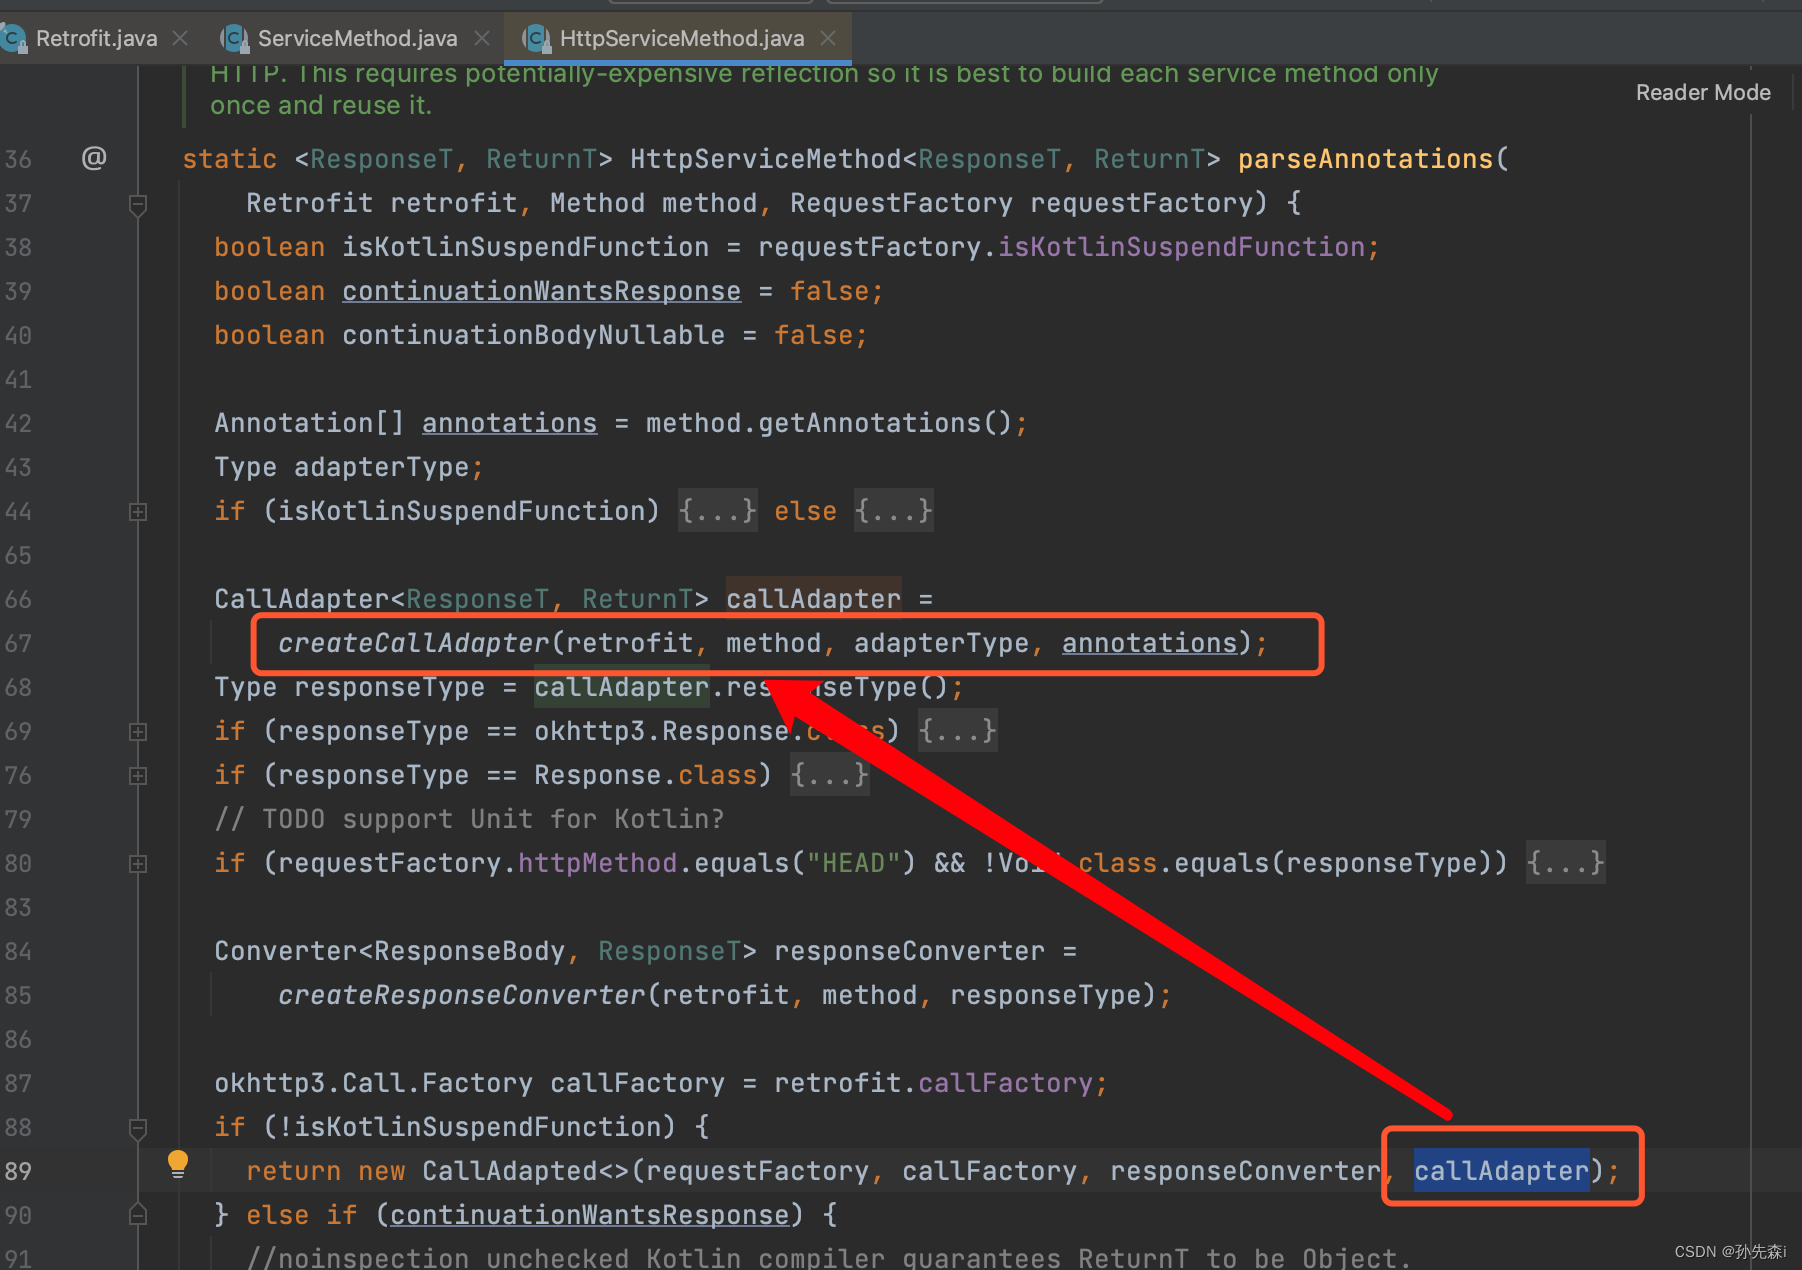Click the highlighted callAdapter argument on line 89

coord(1501,1171)
